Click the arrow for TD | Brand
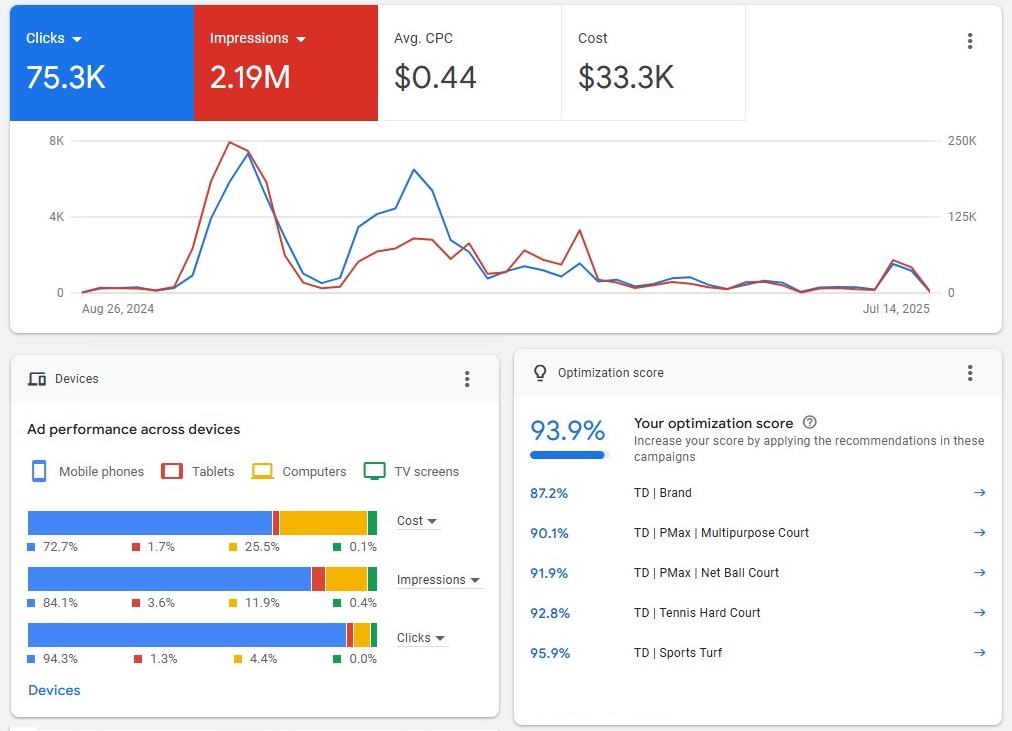 (979, 493)
